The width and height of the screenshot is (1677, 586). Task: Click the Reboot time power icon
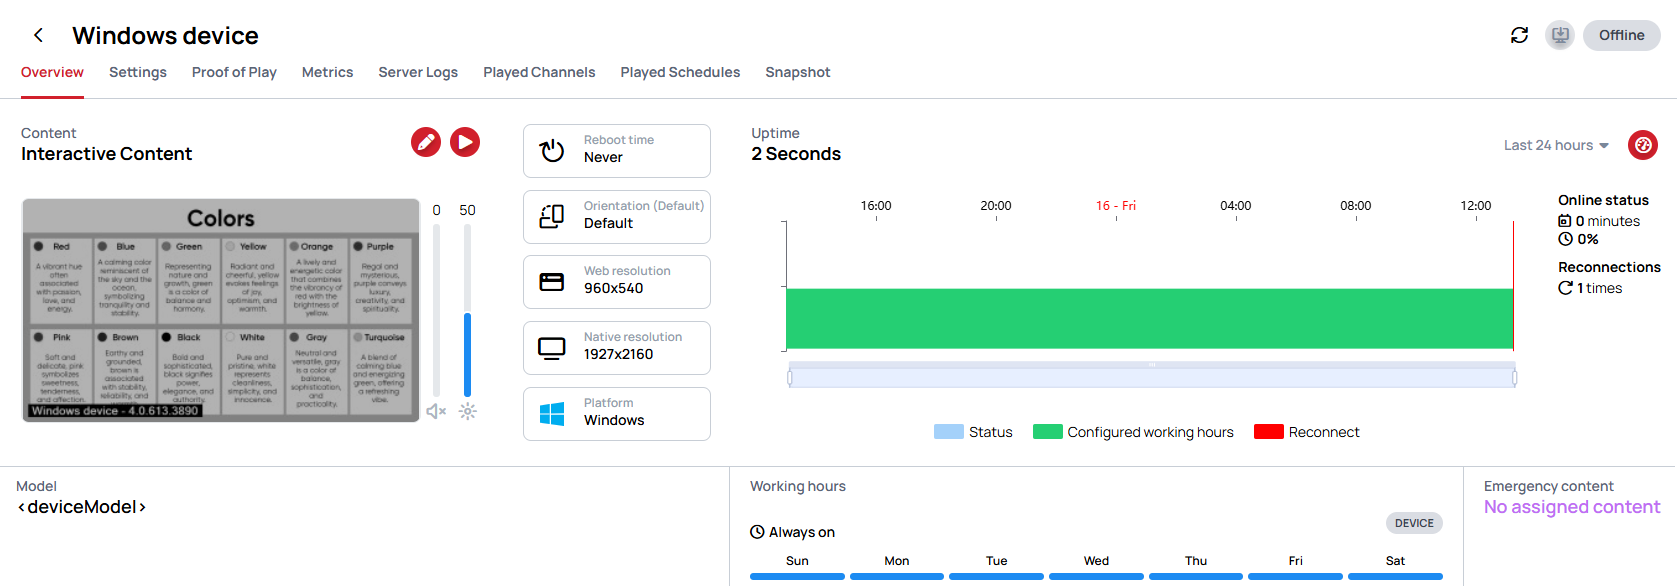552,150
